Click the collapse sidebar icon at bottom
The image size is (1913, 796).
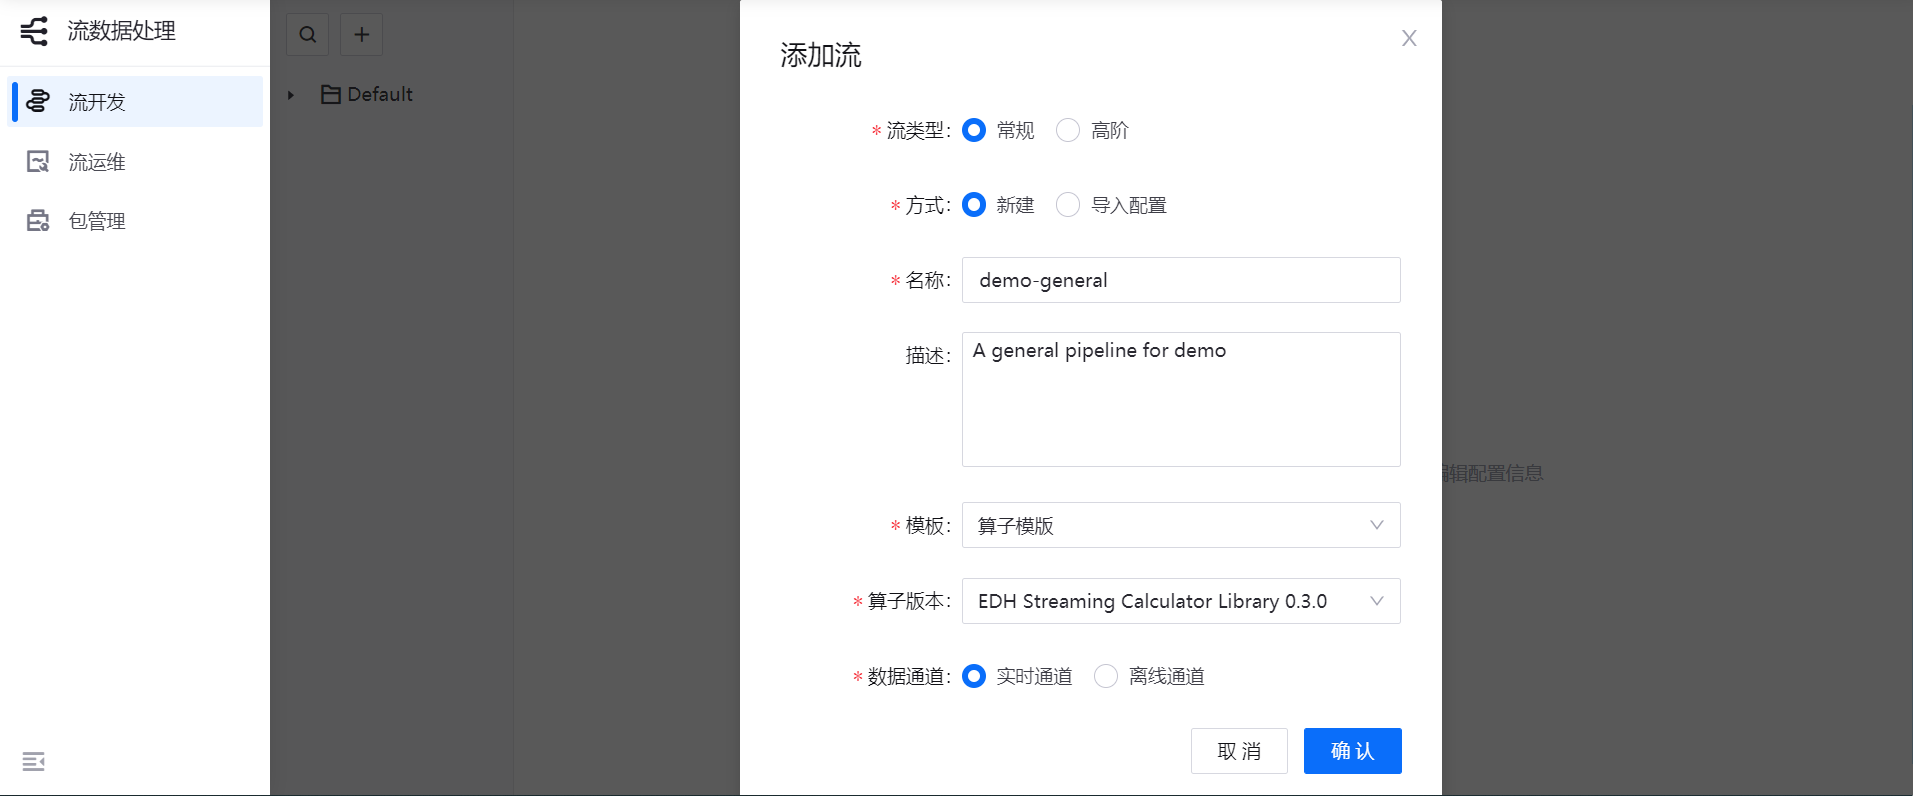[x=34, y=762]
